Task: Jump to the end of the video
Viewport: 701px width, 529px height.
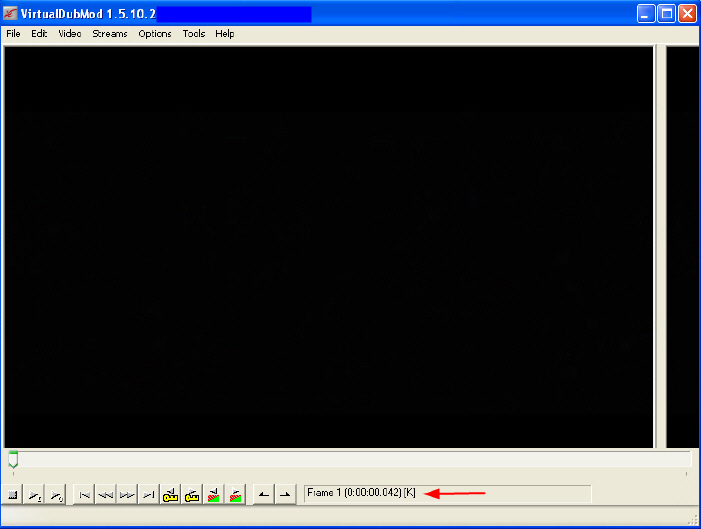Action: (x=148, y=495)
